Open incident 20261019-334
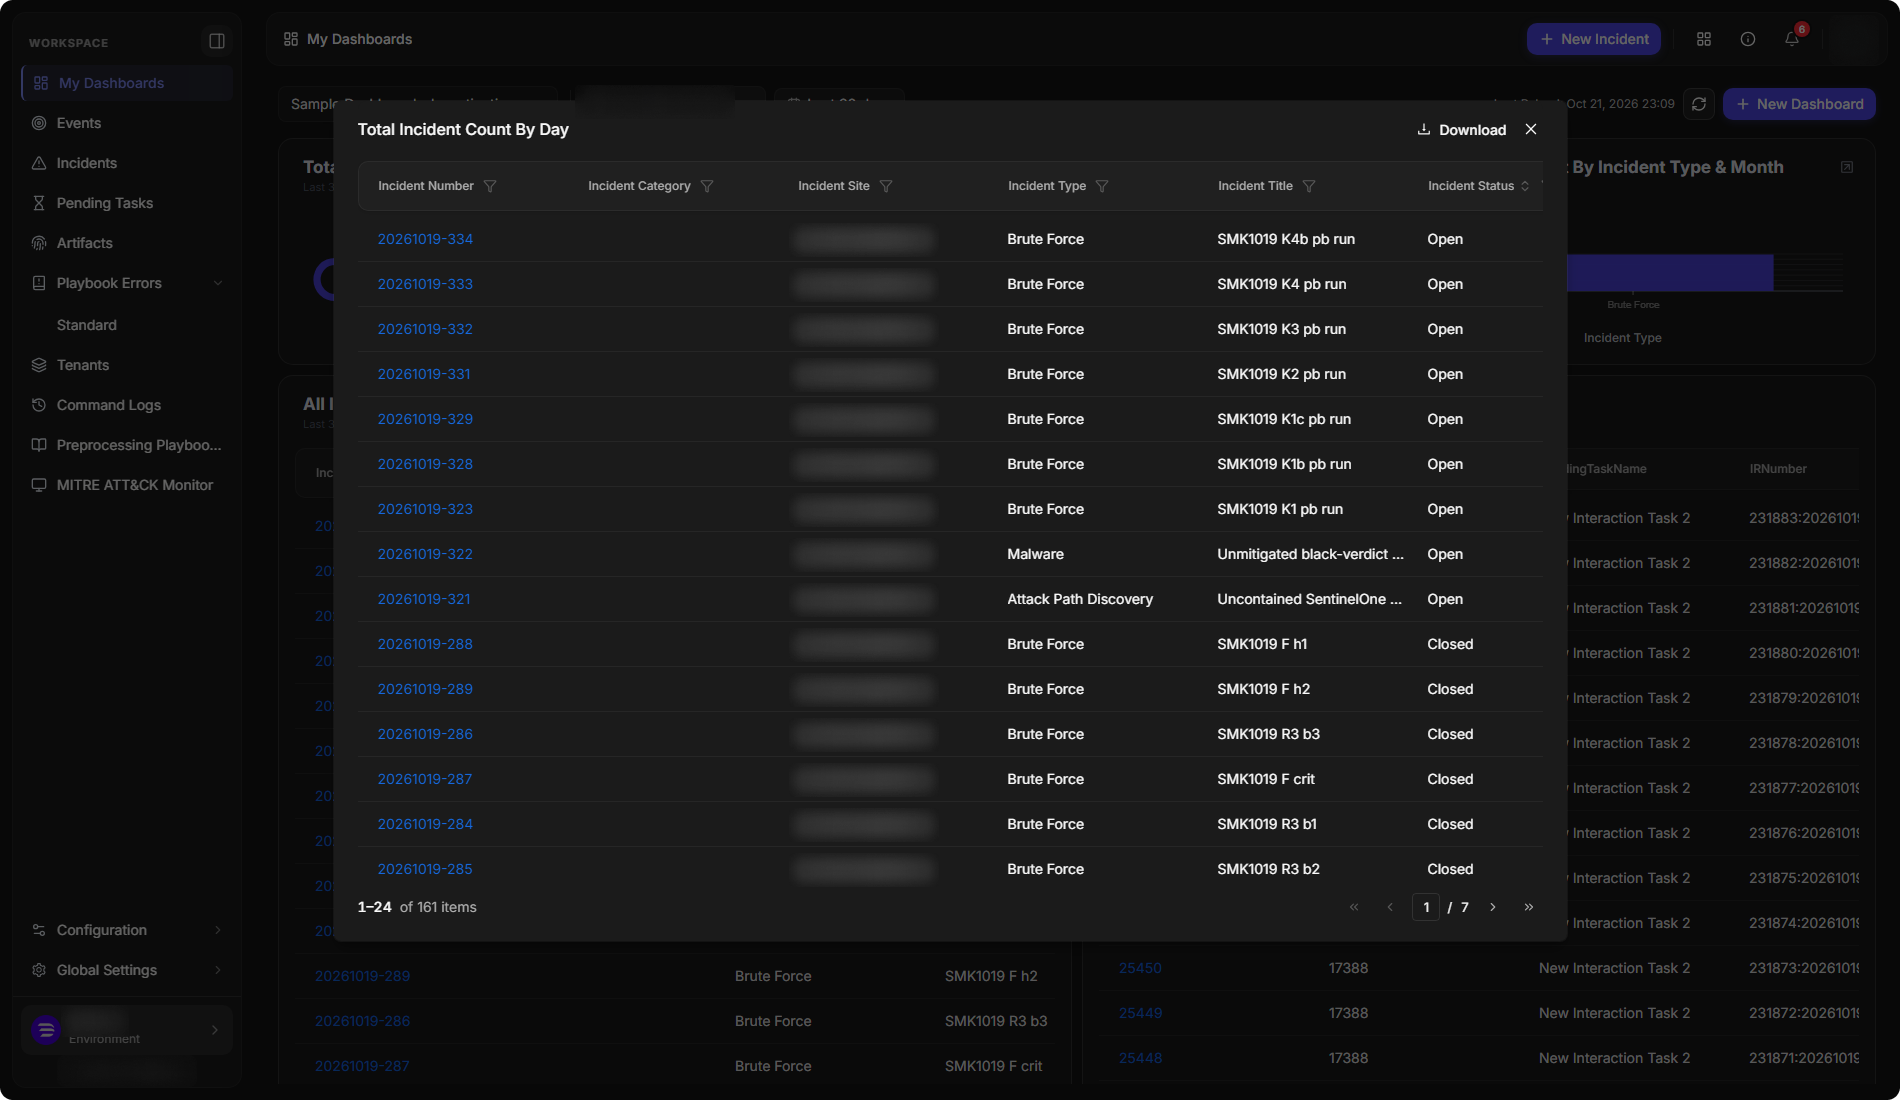This screenshot has width=1900, height=1100. (x=425, y=239)
